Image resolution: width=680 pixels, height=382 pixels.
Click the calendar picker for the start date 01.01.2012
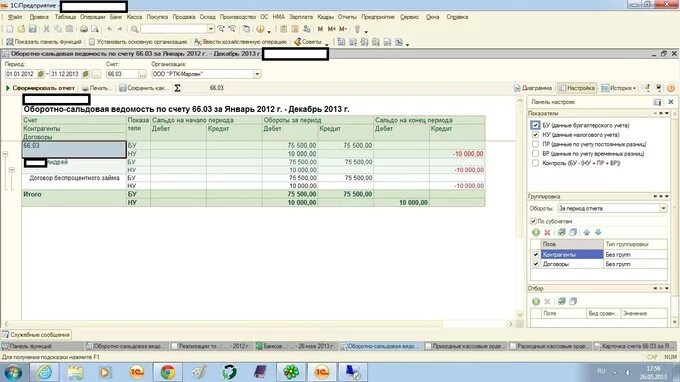click(x=41, y=74)
